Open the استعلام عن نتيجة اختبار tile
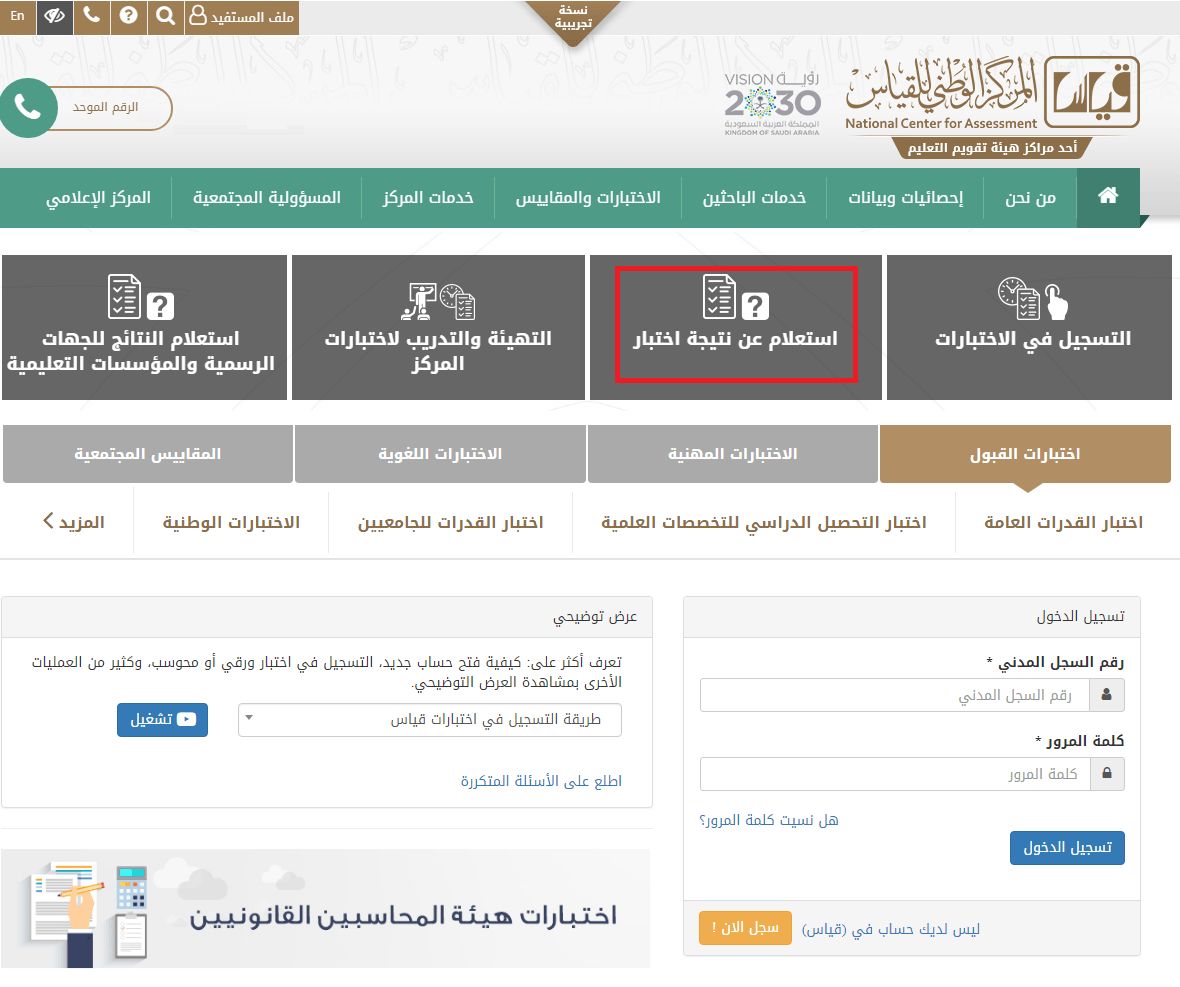 (x=735, y=326)
